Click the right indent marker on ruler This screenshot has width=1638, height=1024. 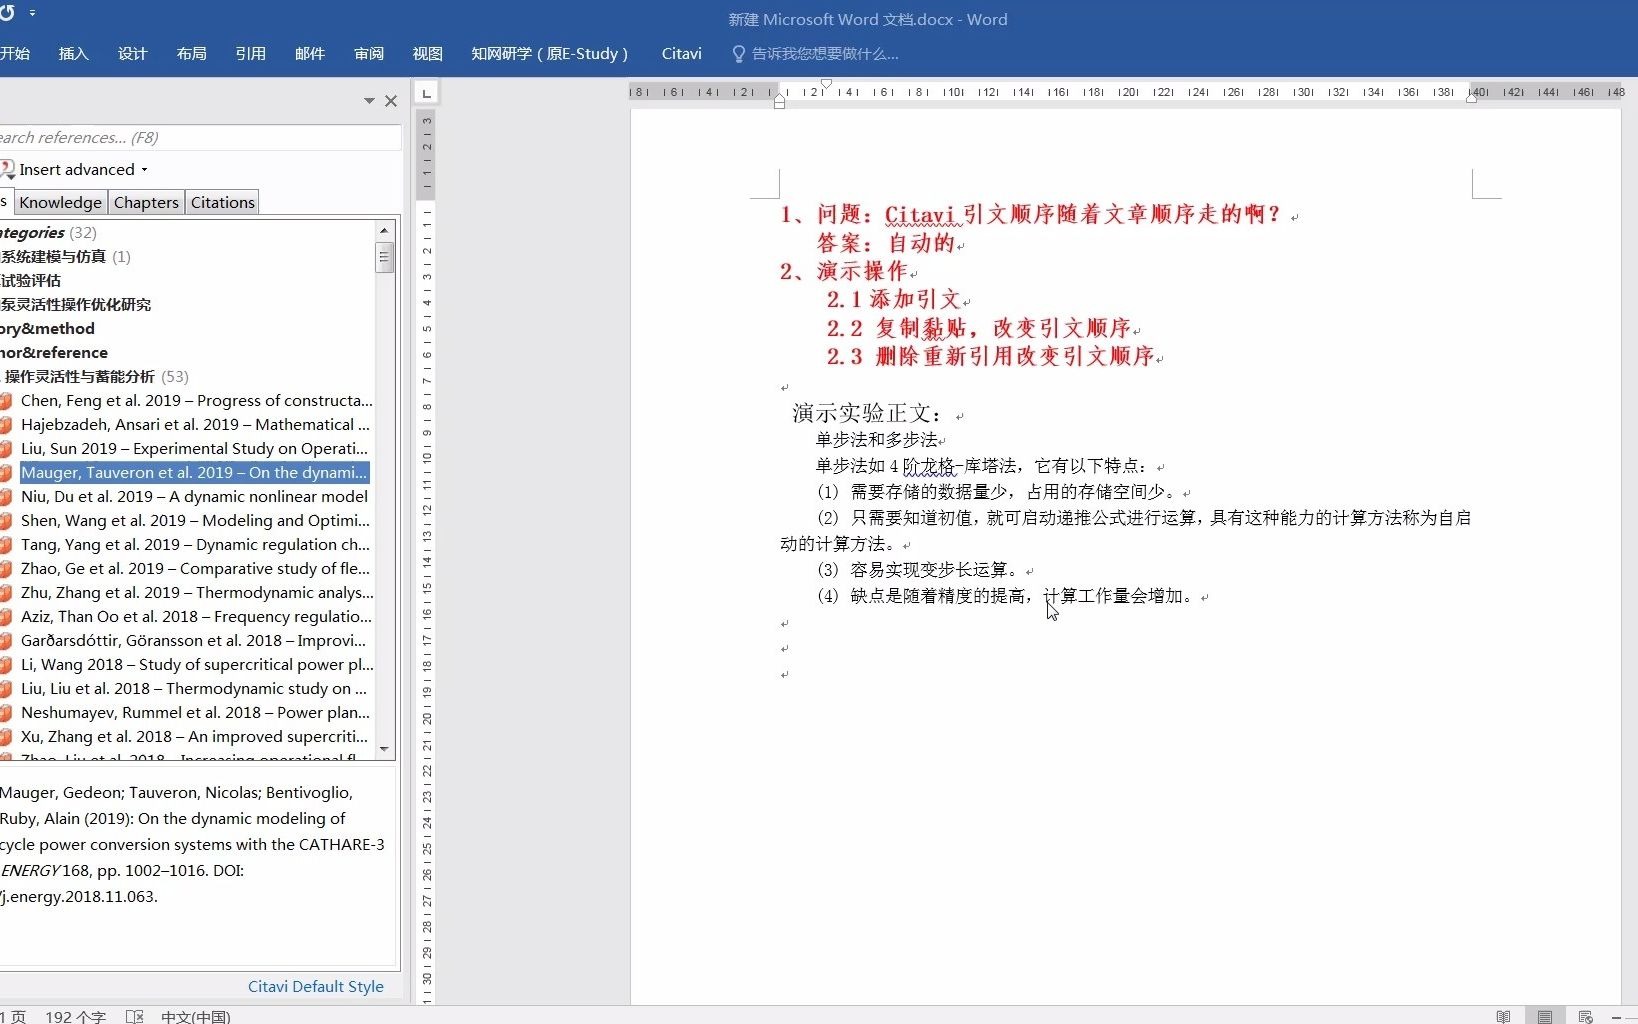coord(1472,98)
